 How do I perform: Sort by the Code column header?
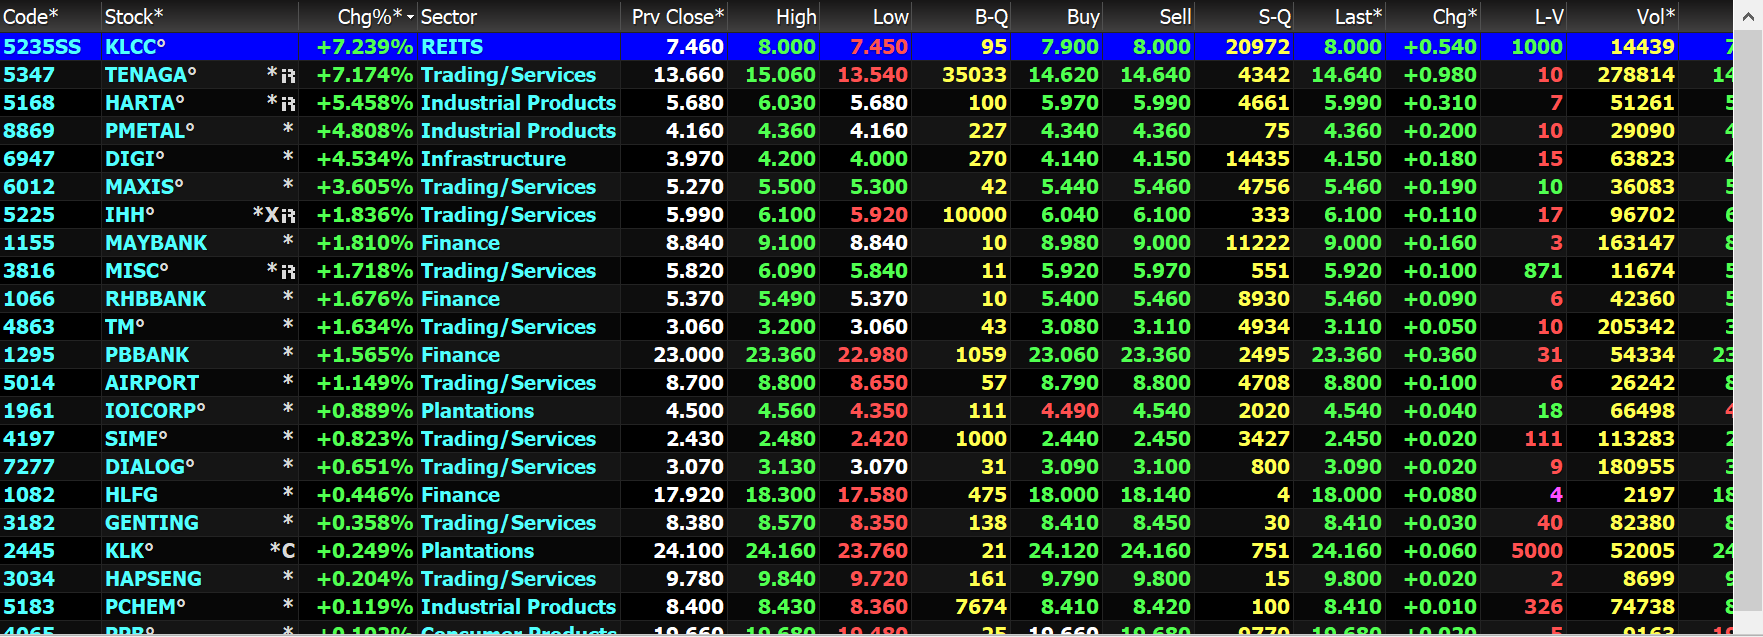[x=30, y=17]
